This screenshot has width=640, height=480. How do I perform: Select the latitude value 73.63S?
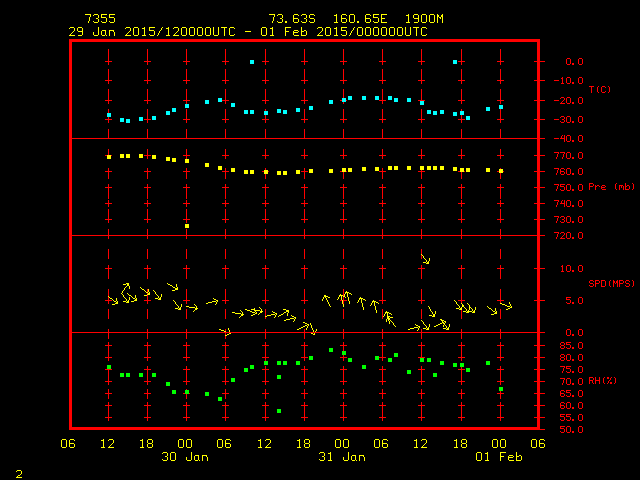[292, 19]
